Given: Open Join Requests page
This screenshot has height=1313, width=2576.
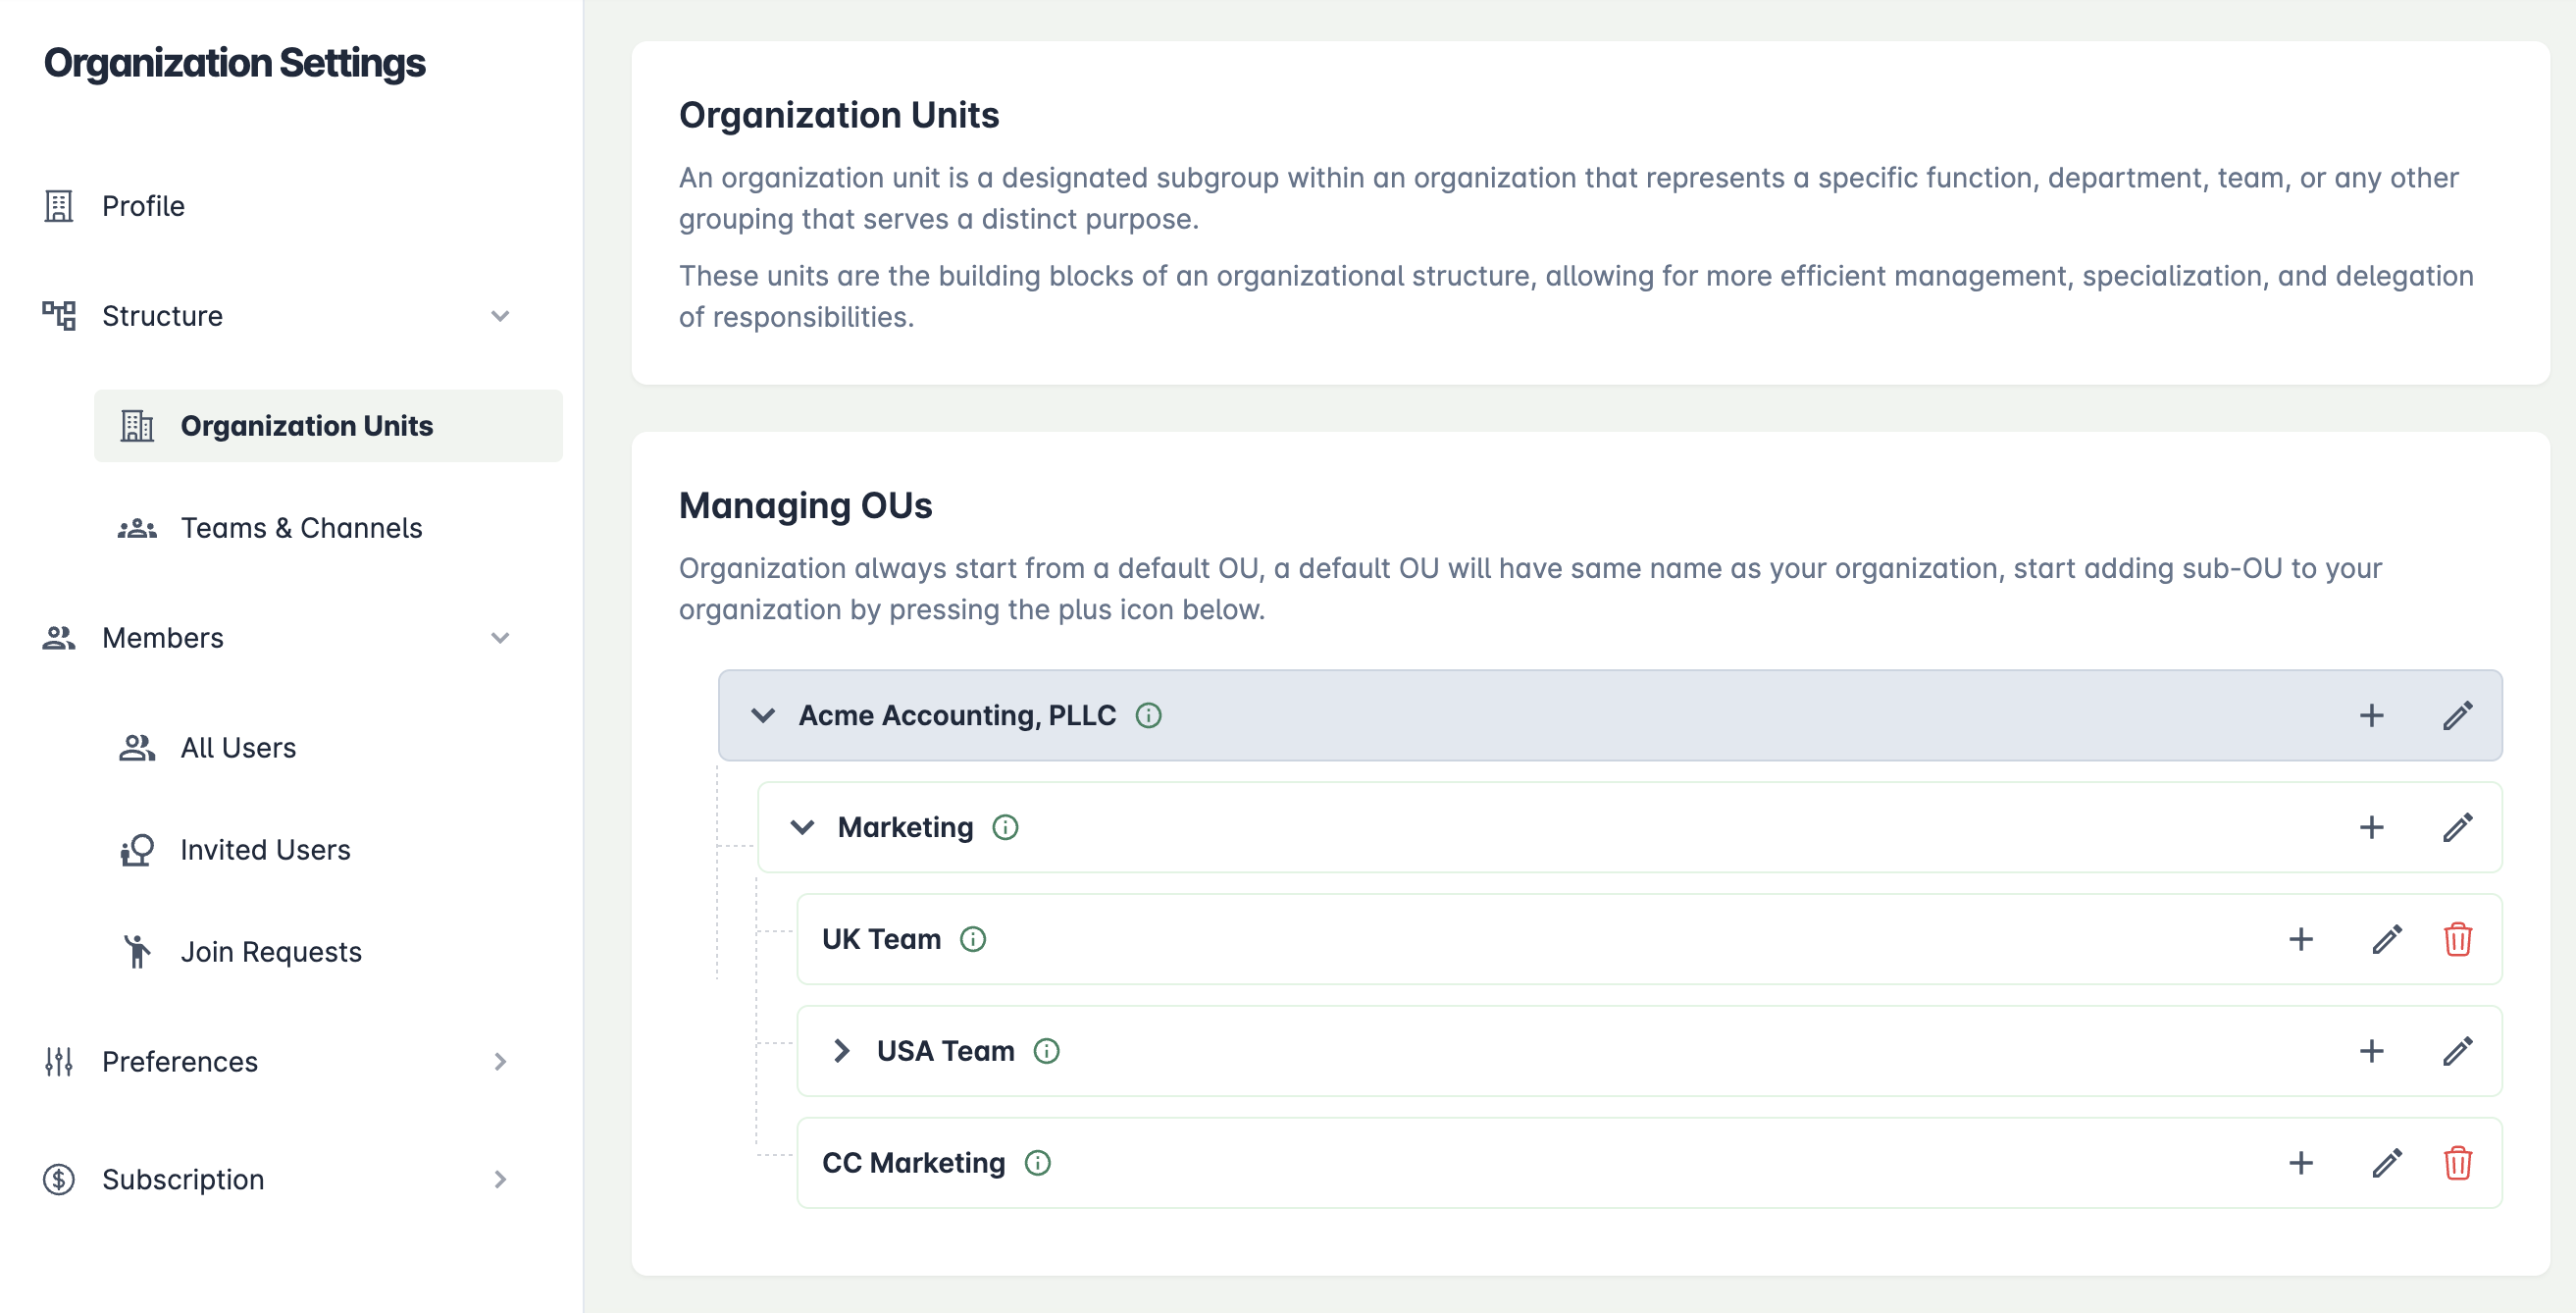Looking at the screenshot, I should coord(271,952).
